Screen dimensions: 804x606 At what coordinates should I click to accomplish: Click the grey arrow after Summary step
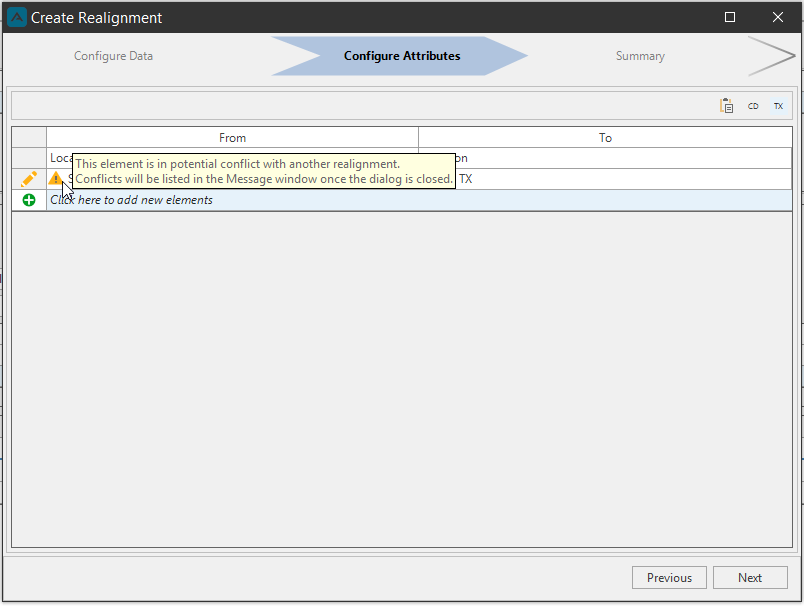coord(771,56)
